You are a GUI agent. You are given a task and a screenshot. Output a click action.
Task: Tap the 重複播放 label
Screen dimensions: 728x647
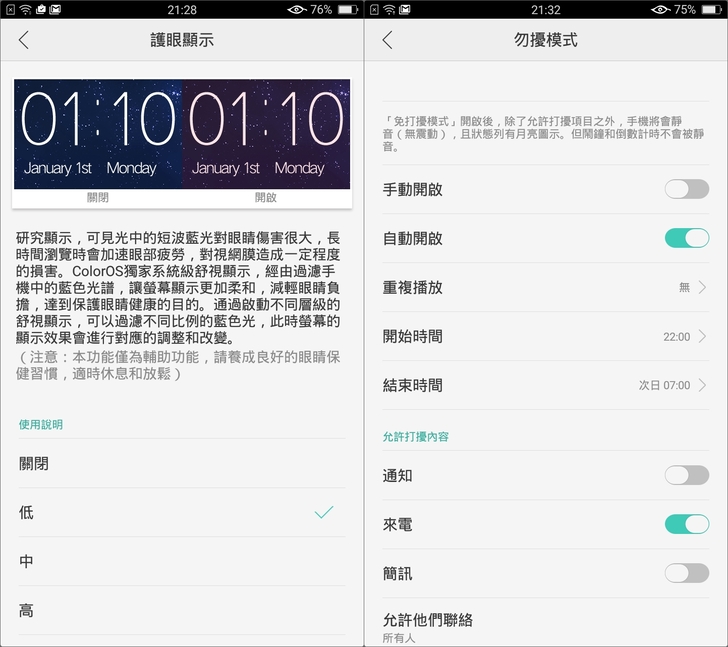point(412,287)
